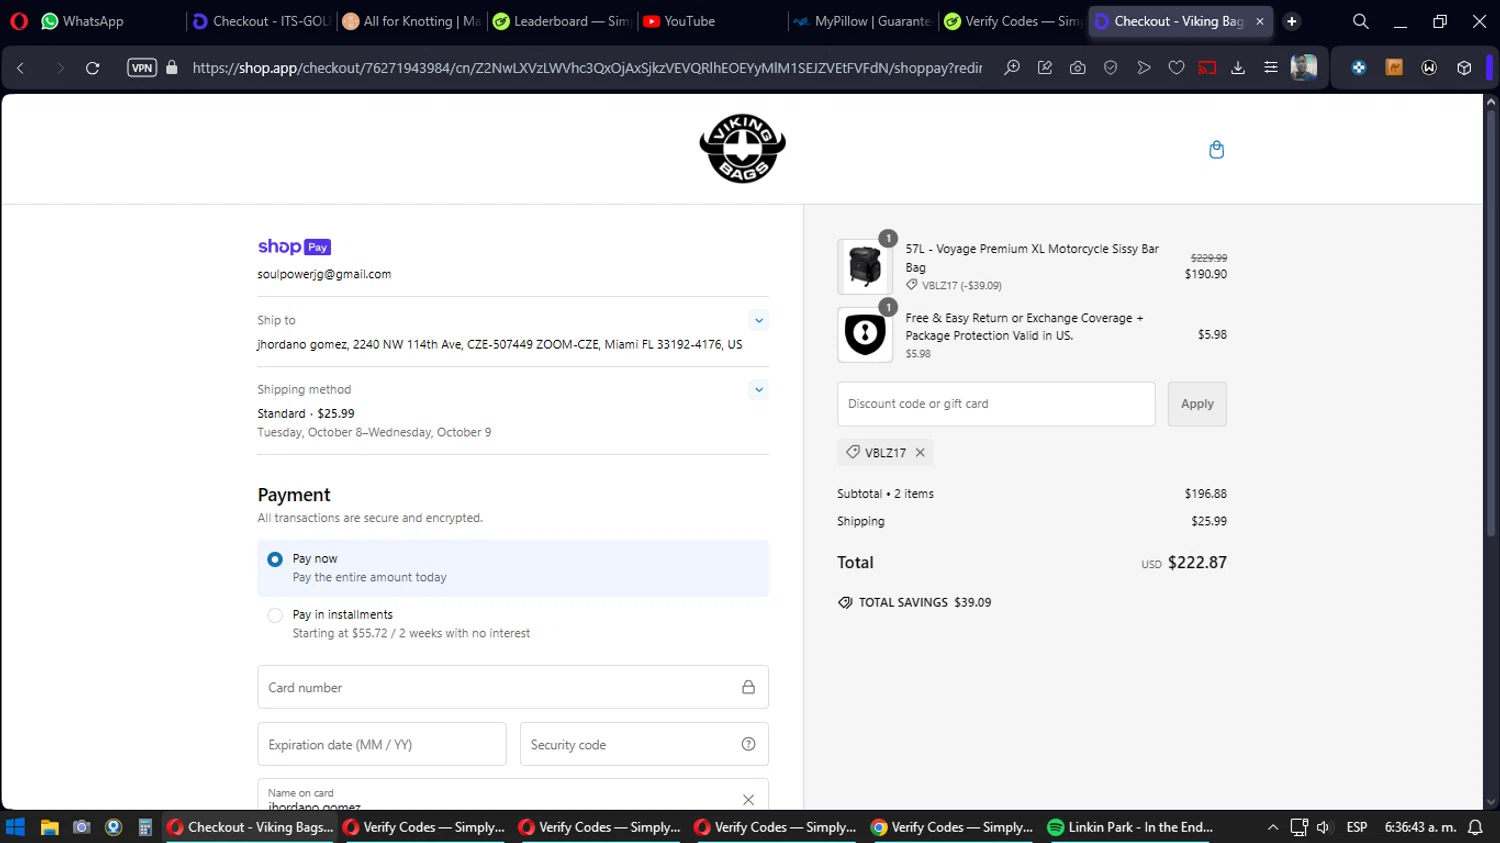Show the security code help icon

pyautogui.click(x=748, y=744)
